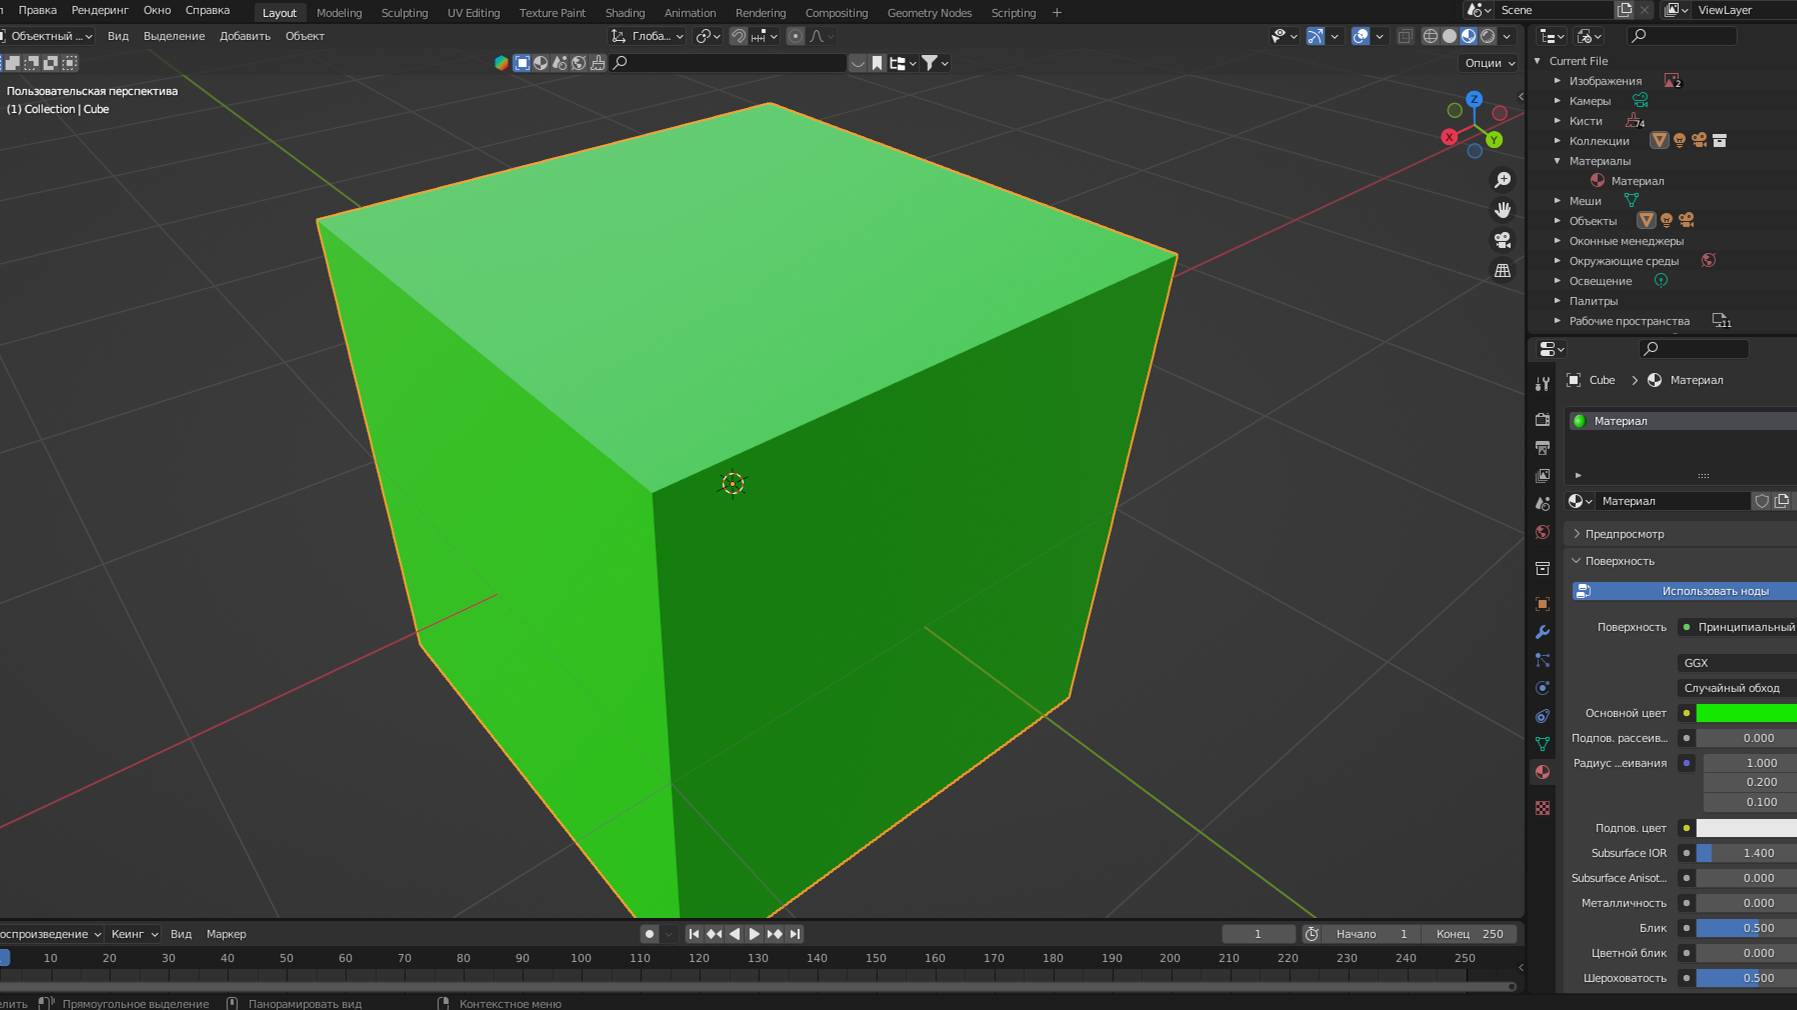The height and width of the screenshot is (1010, 1797).
Task: Collapse the Материалы tree item in outliner
Action: [1557, 161]
